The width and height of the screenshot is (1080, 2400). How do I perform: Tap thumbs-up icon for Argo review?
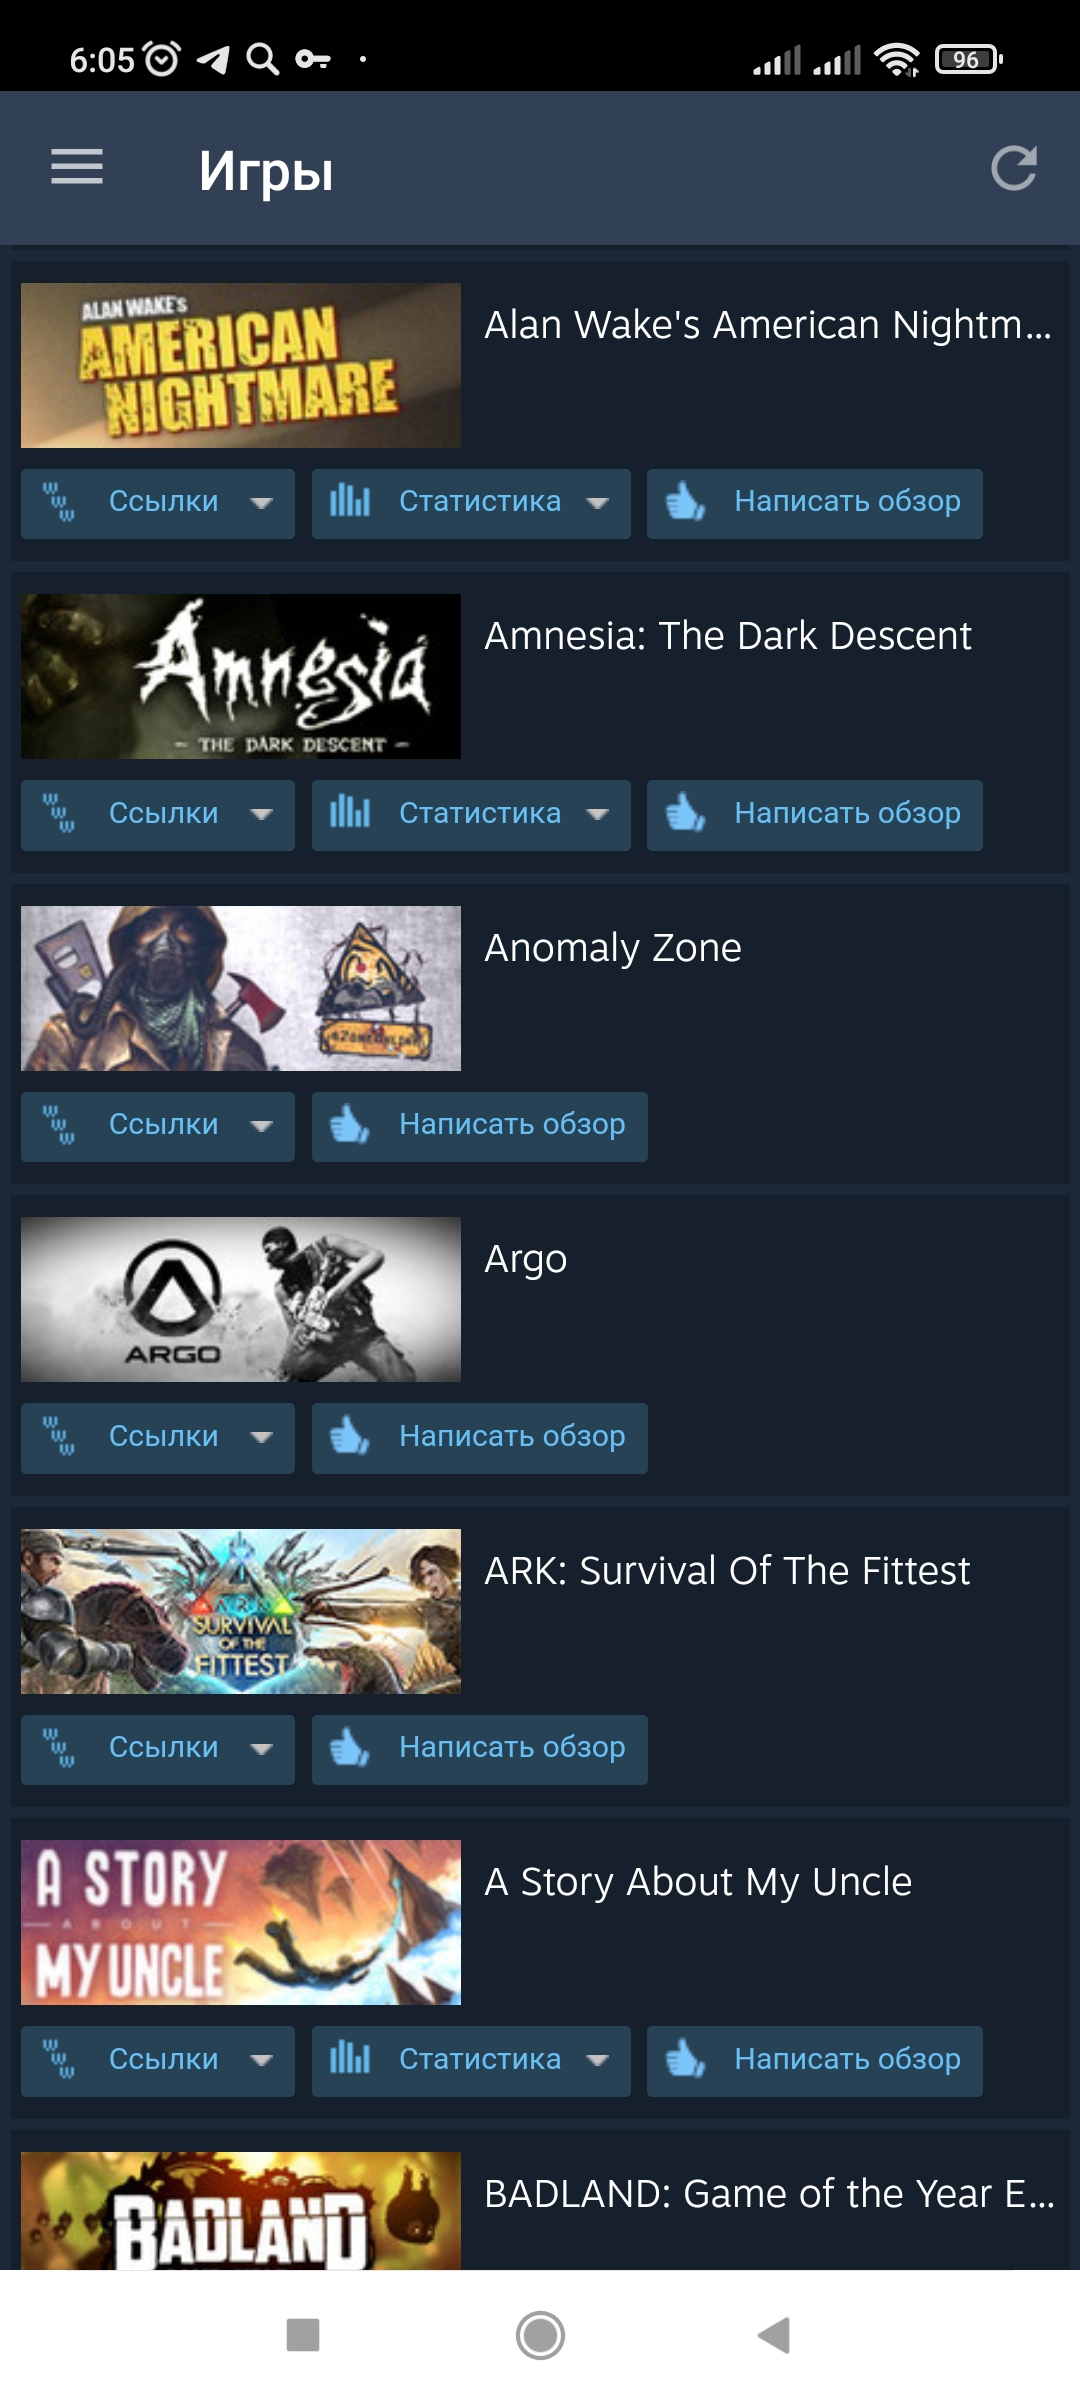pyautogui.click(x=350, y=1437)
